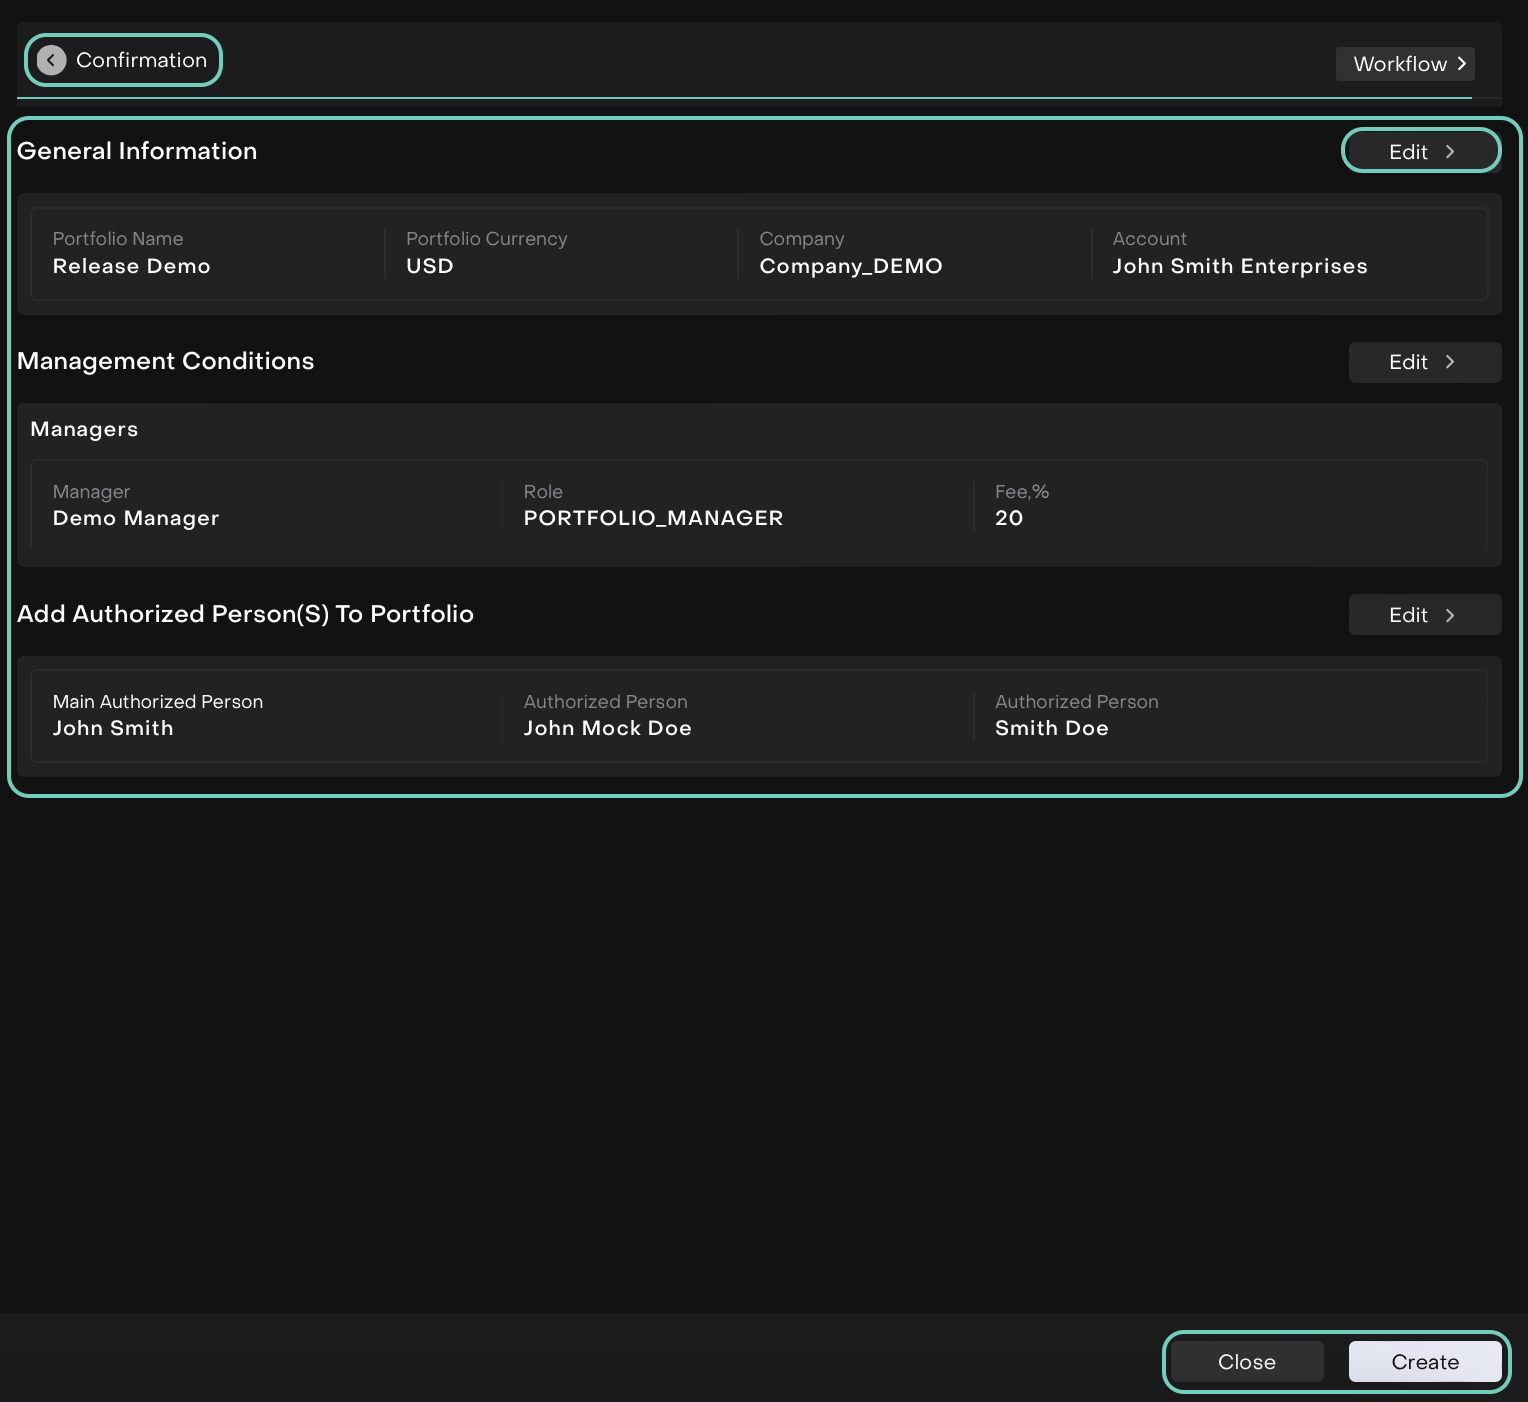Click the back arrow icon beside Confirmation
Screen dimensions: 1528x1402
coord(51,60)
